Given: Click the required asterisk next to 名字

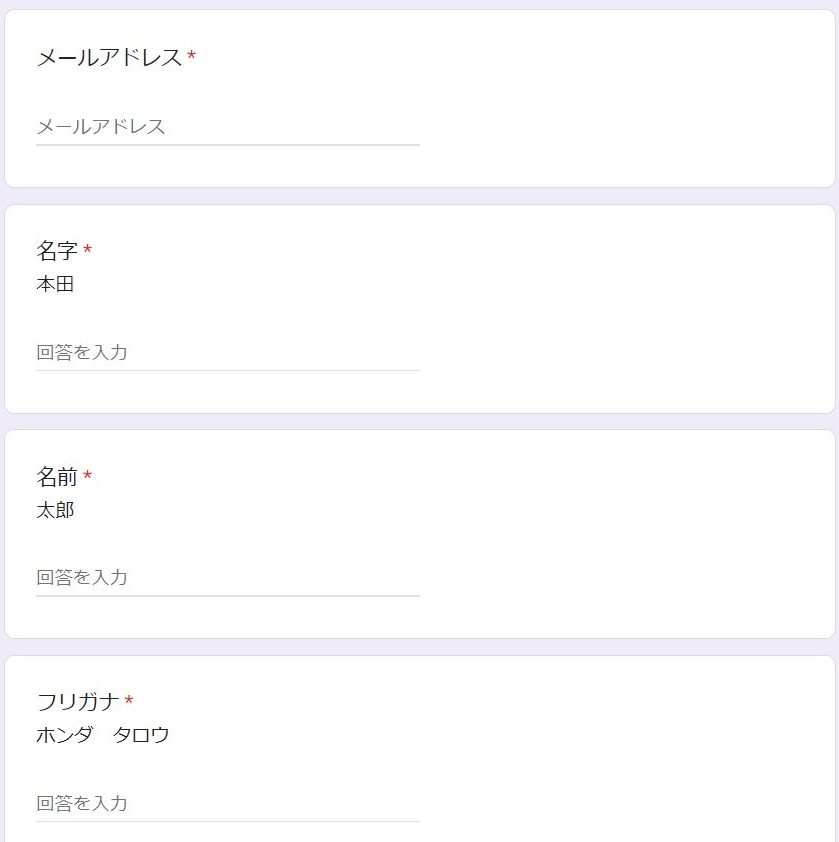Looking at the screenshot, I should point(87,250).
